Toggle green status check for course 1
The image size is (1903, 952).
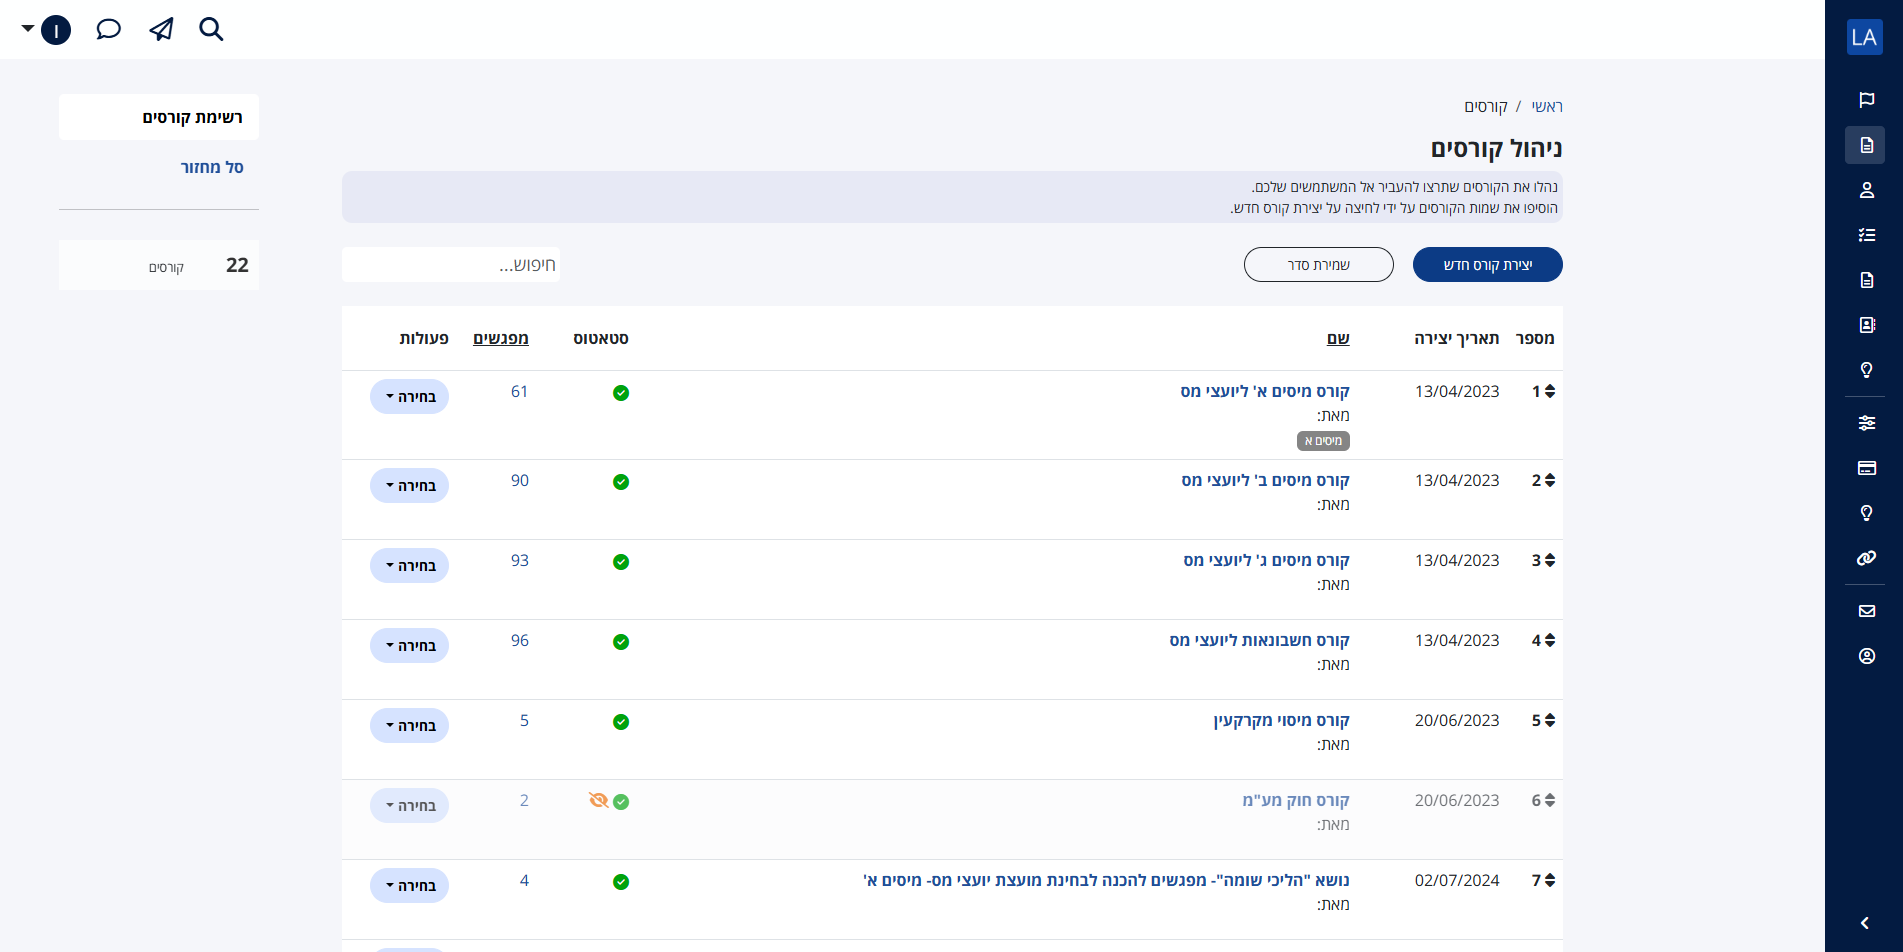tap(621, 393)
